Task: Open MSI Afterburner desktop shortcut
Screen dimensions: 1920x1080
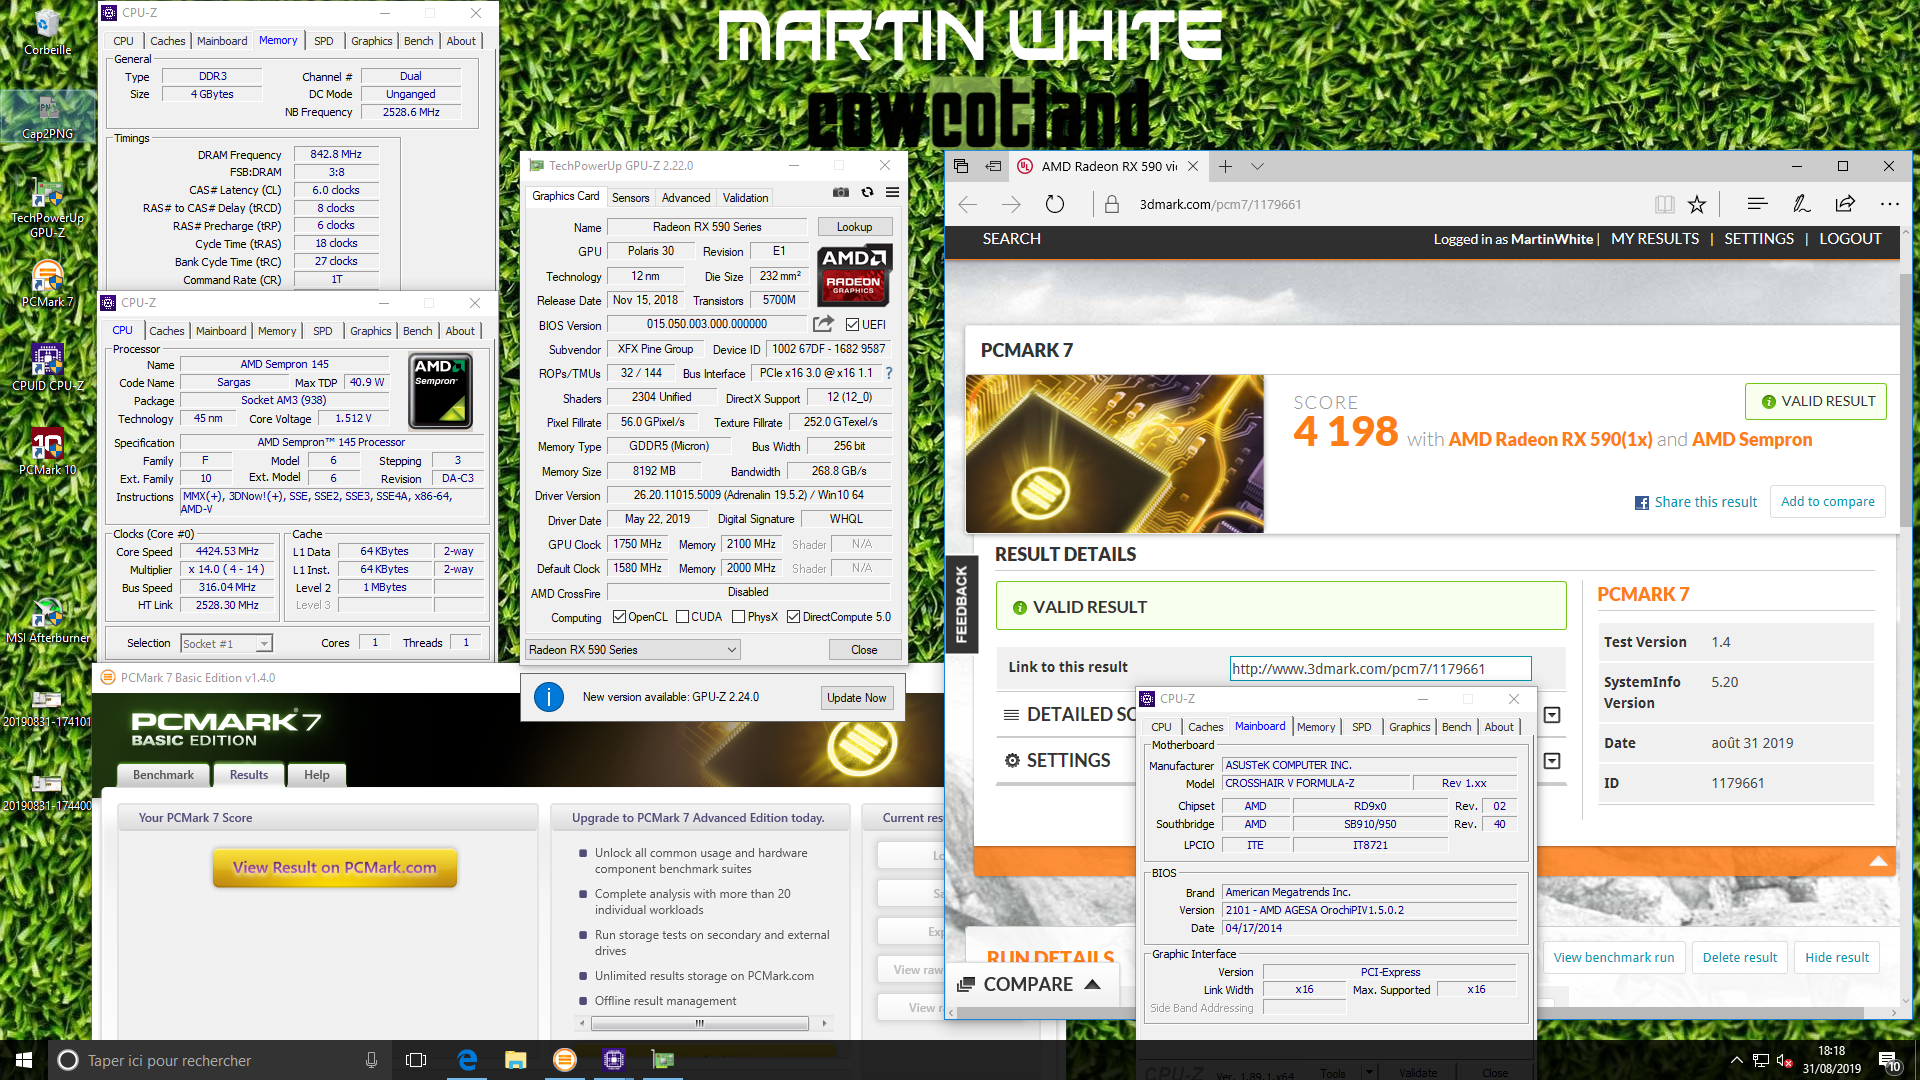Action: 47,620
